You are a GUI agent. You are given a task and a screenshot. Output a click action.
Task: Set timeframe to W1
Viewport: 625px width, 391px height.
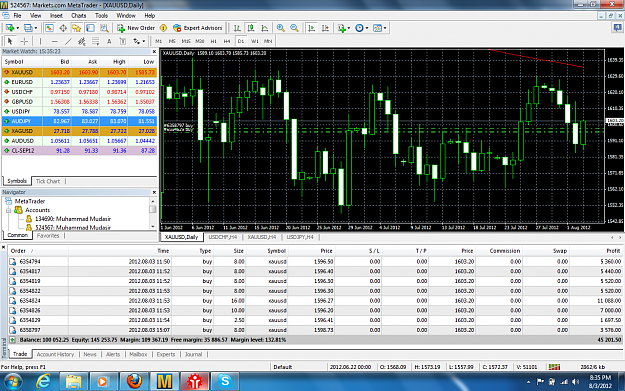click(255, 41)
